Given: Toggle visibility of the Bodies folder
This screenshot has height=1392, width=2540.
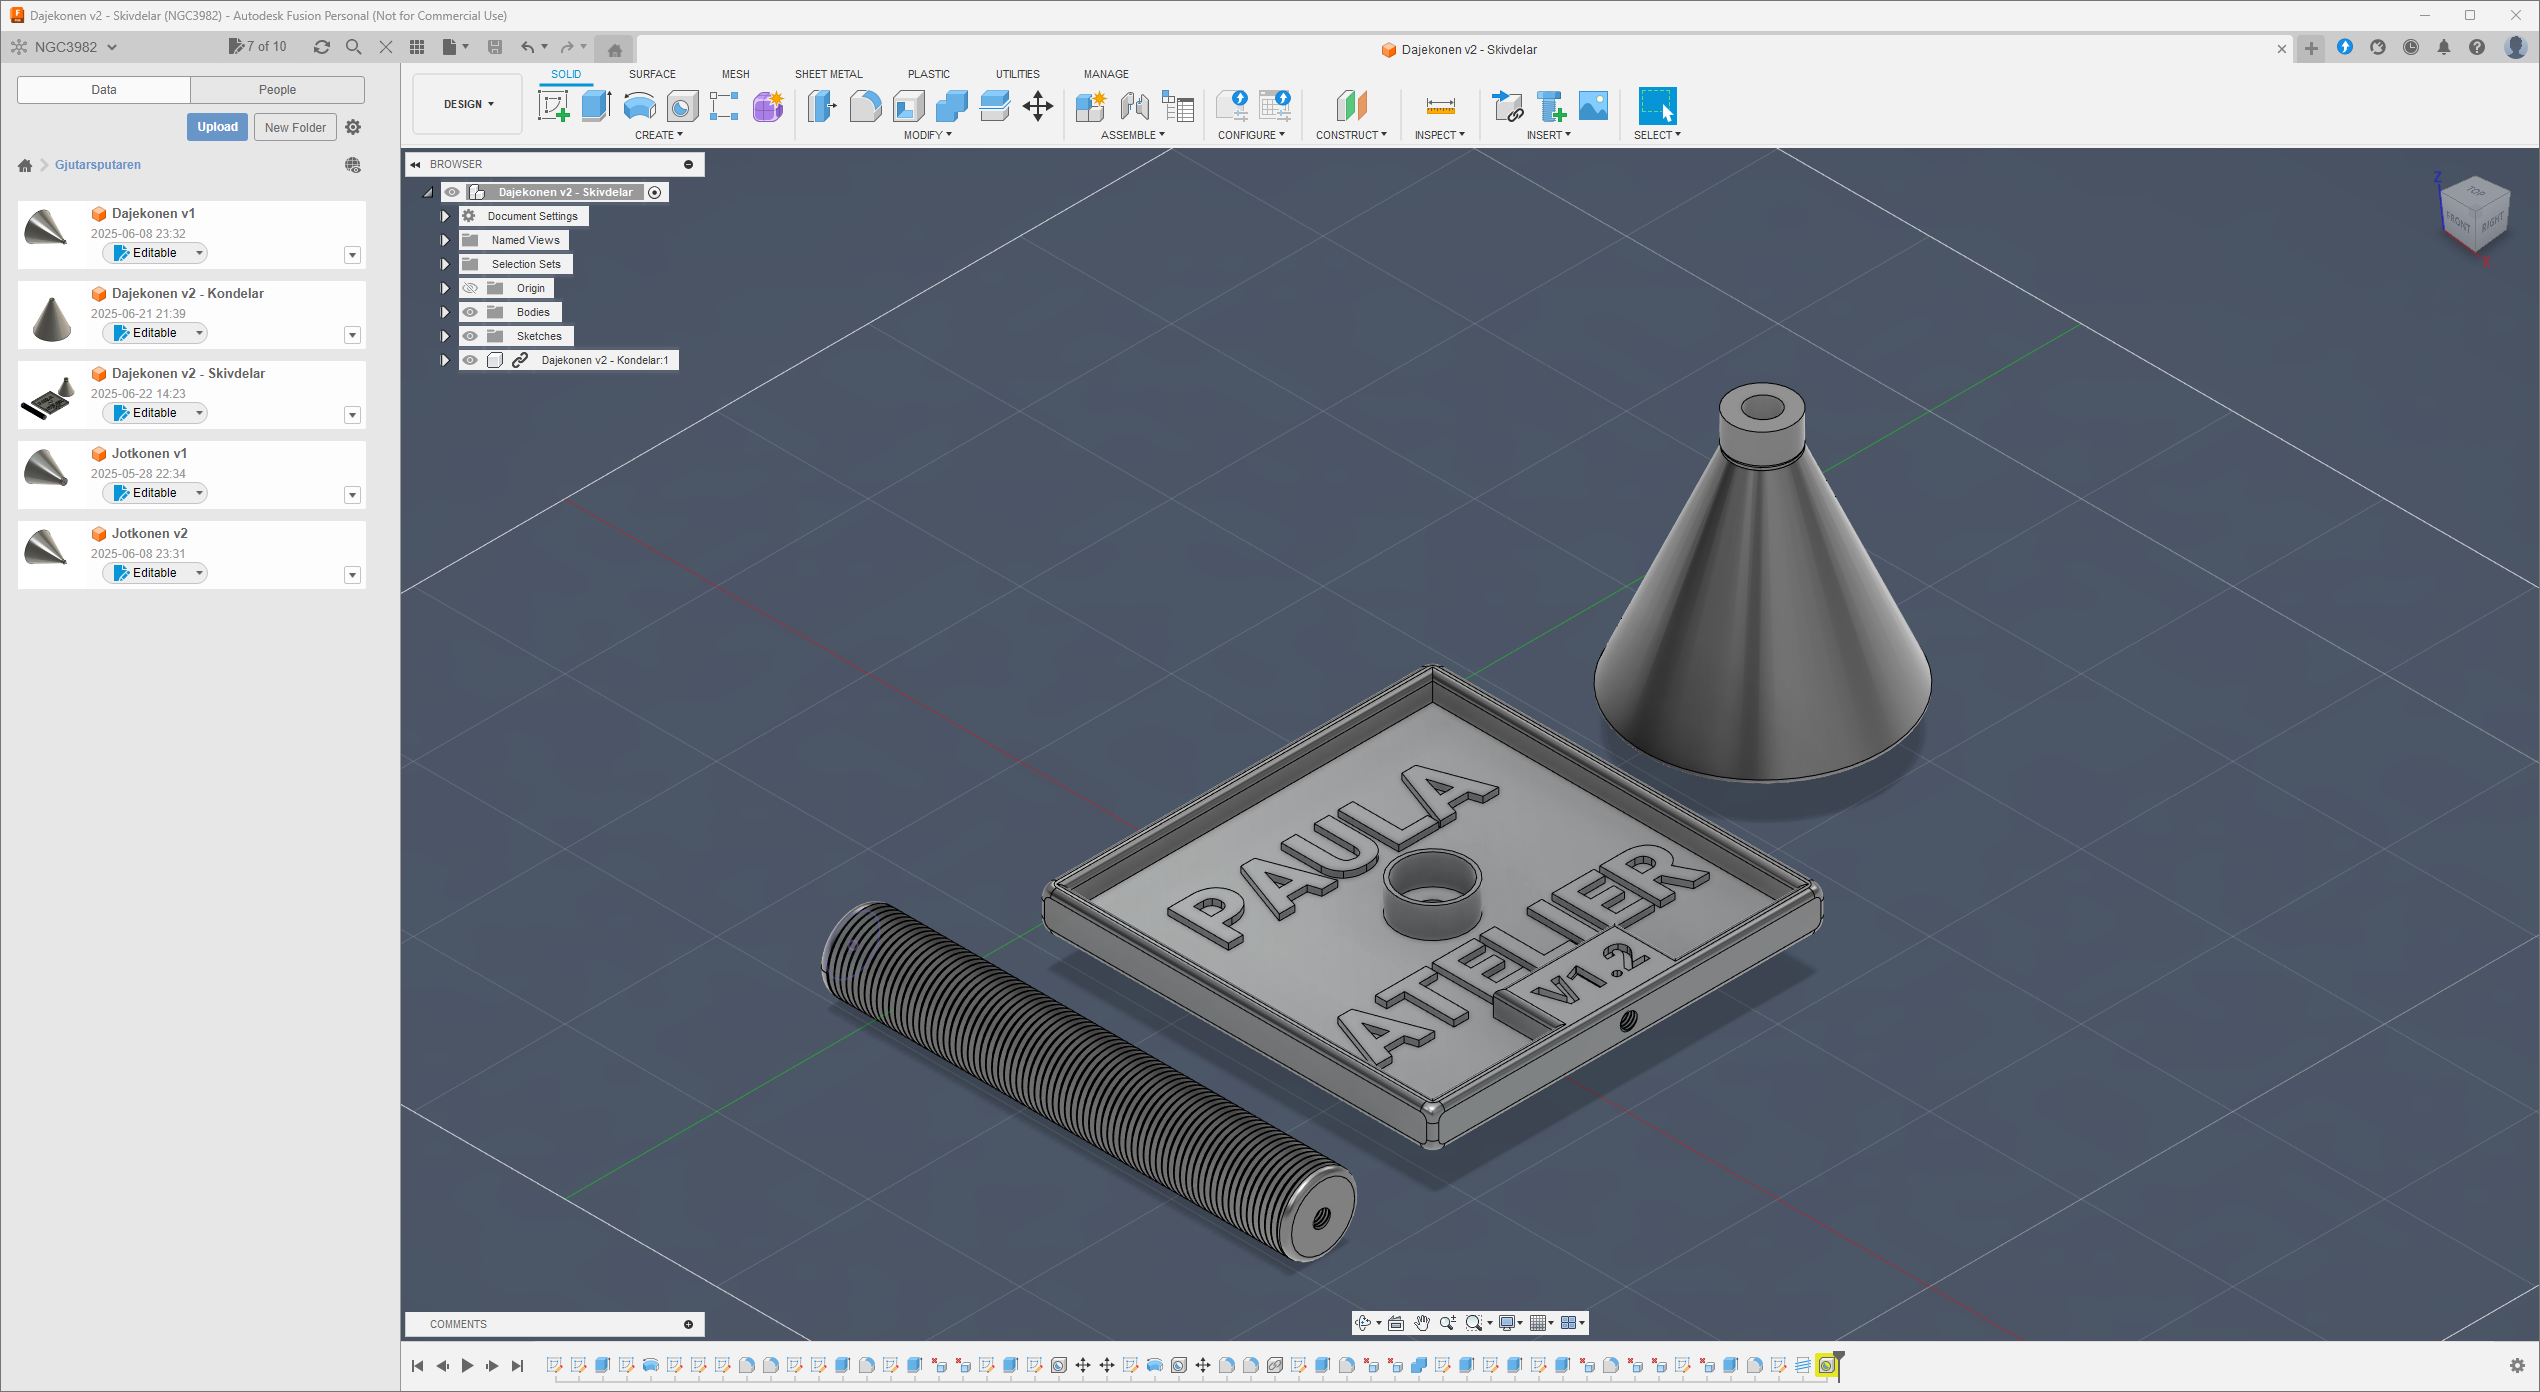Looking at the screenshot, I should (470, 312).
